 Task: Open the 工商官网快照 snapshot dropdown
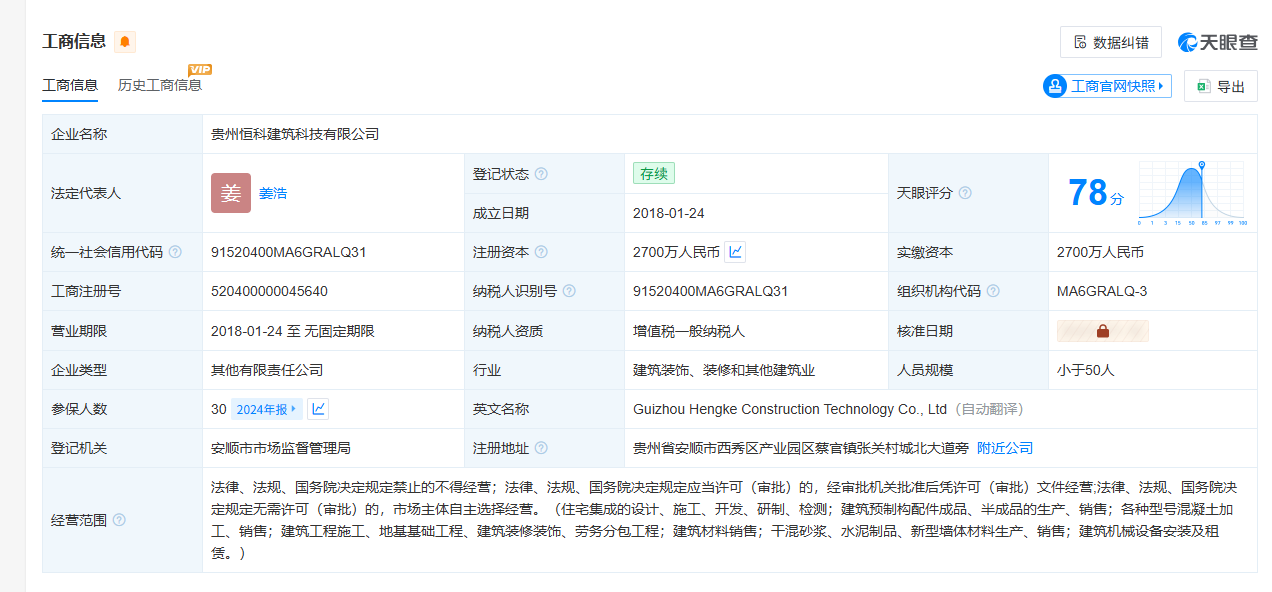(1106, 86)
